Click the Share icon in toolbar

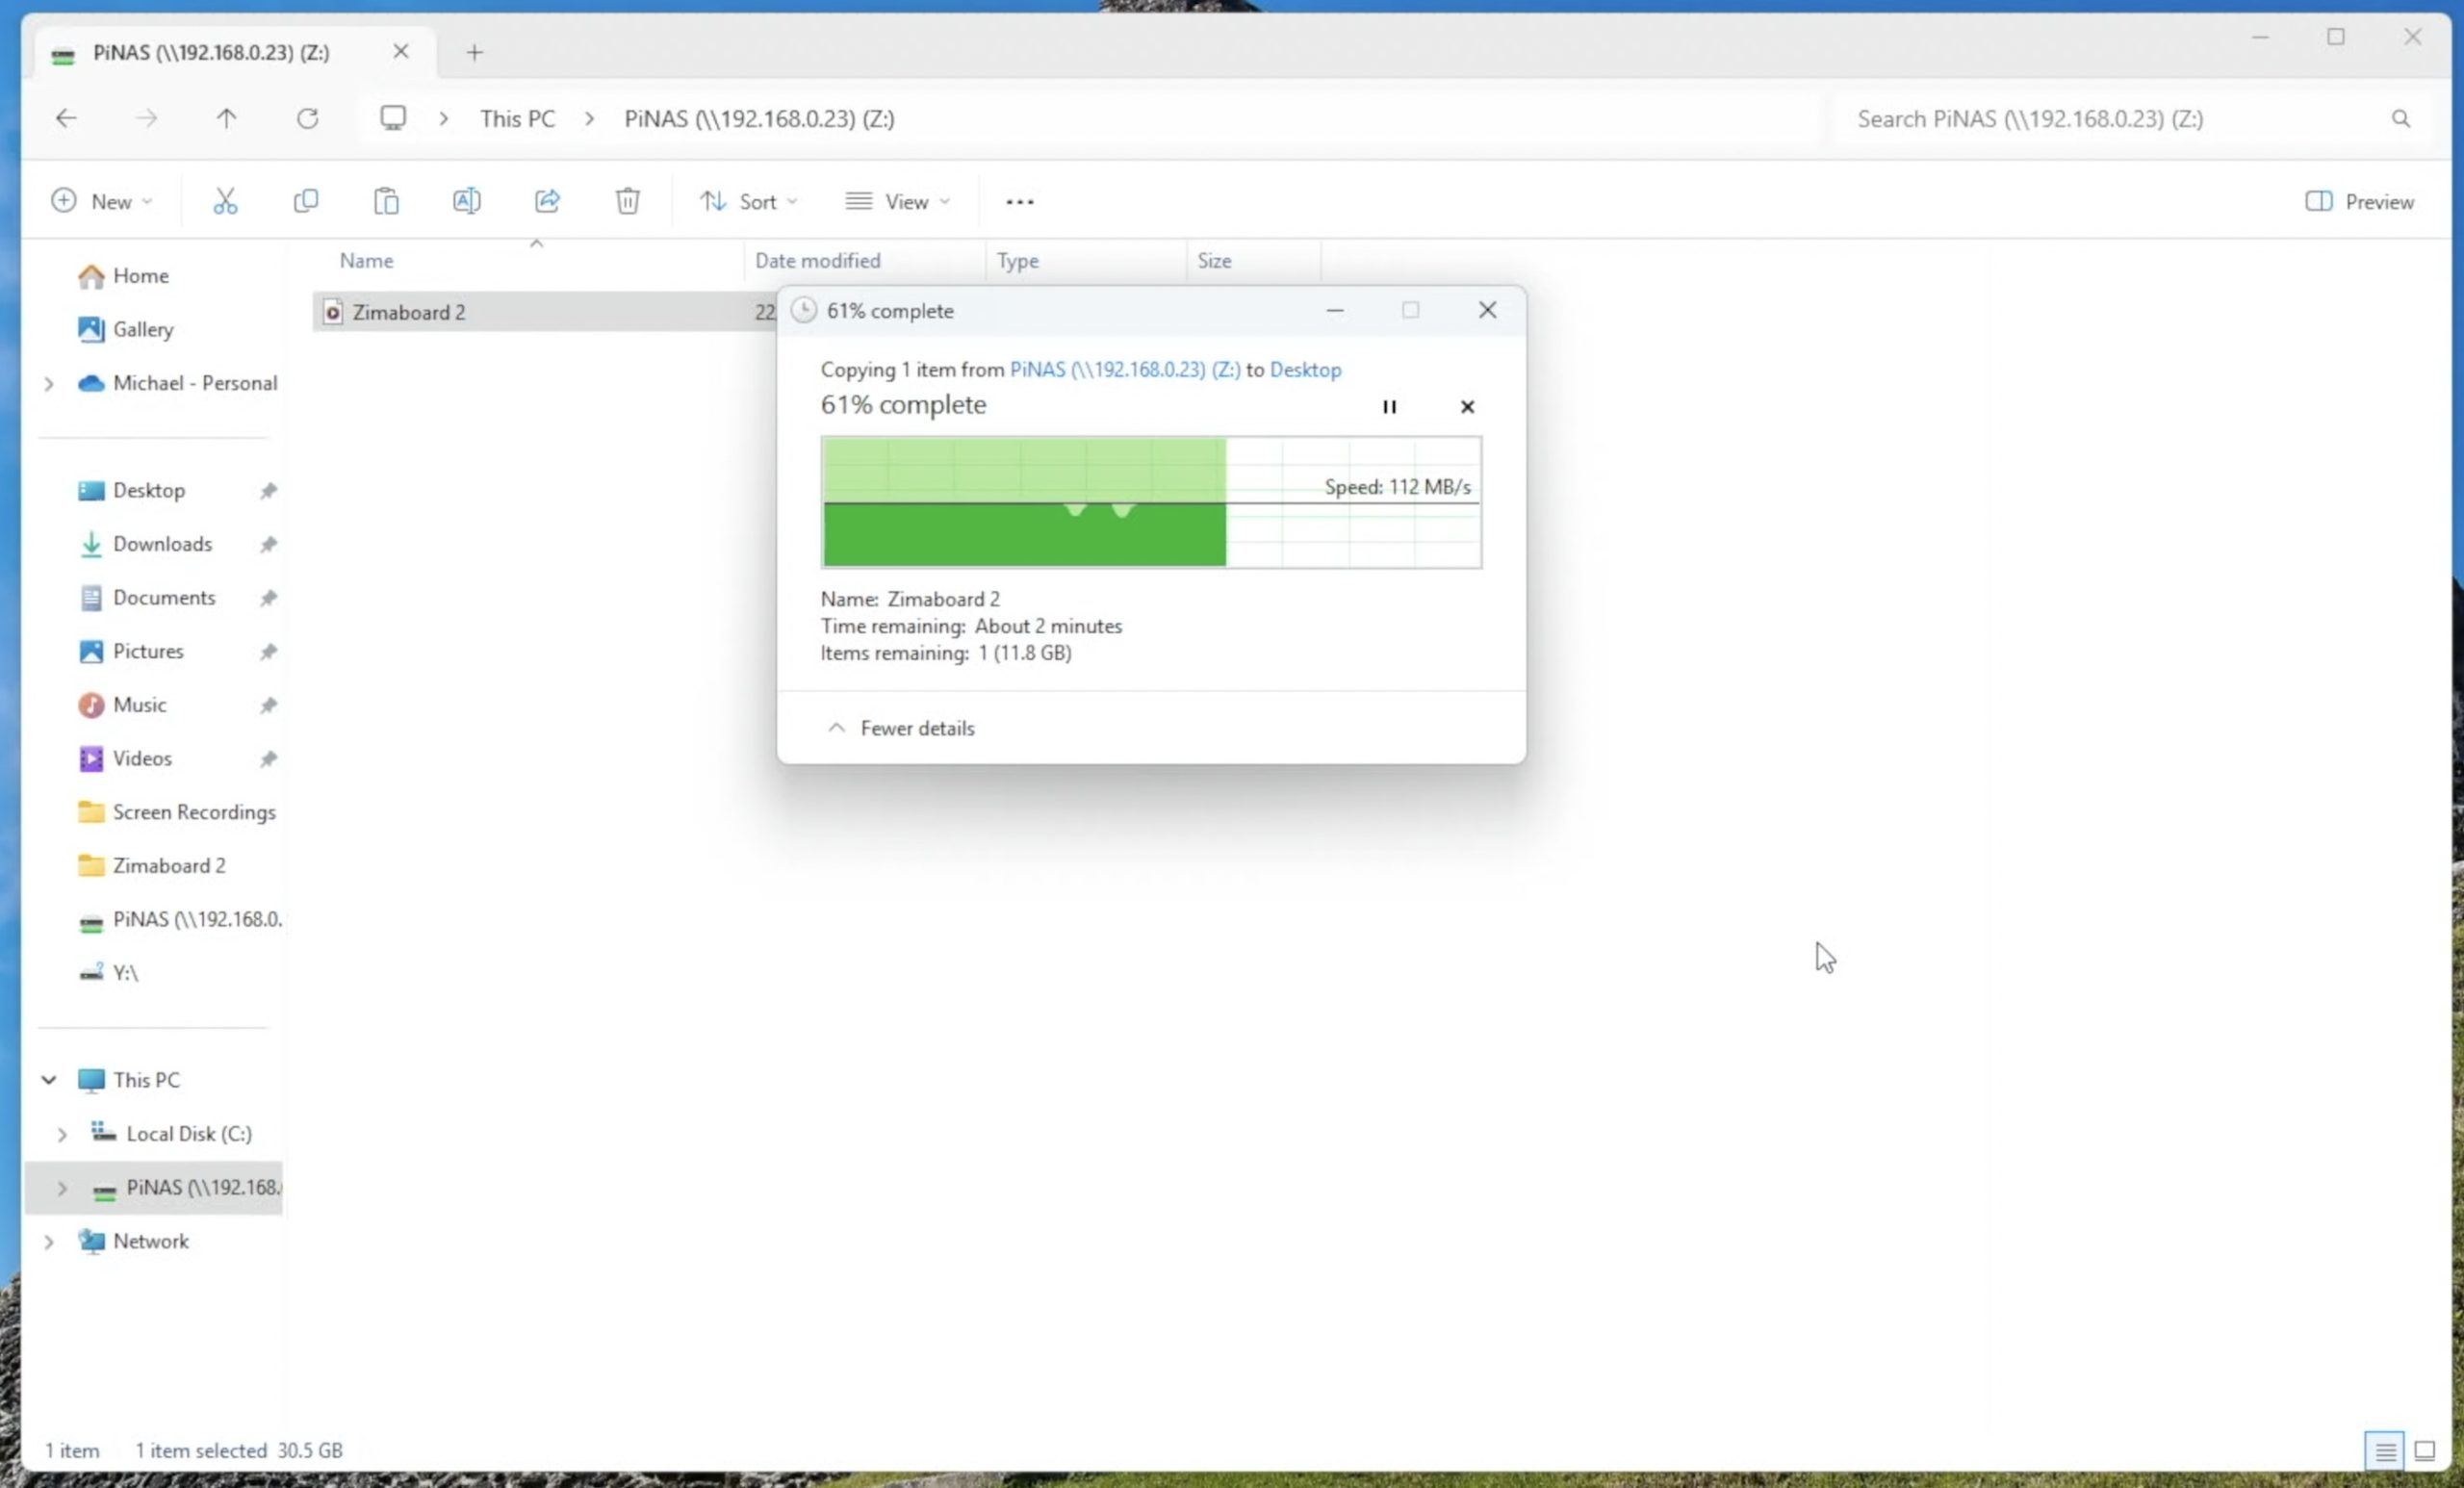pyautogui.click(x=547, y=202)
